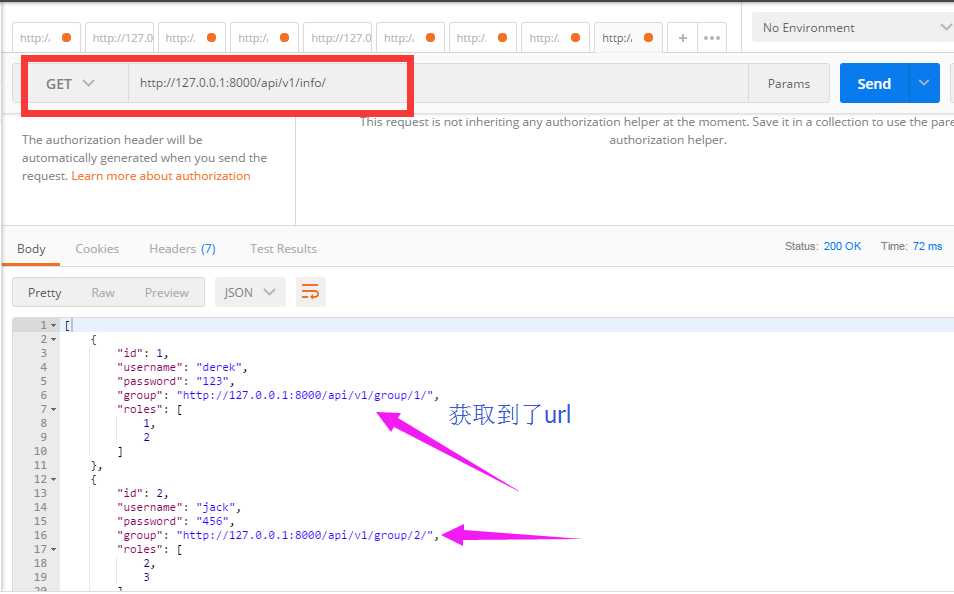Open the JSON format dropdown

point(250,293)
